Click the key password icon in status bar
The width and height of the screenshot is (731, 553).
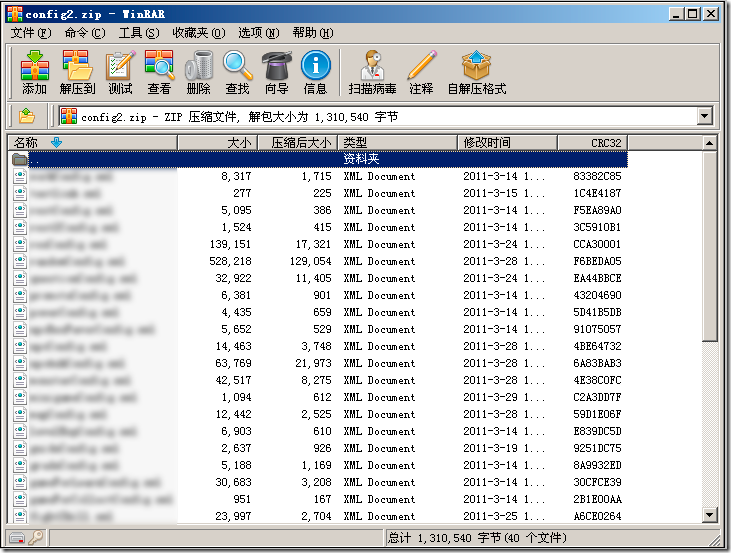35,538
